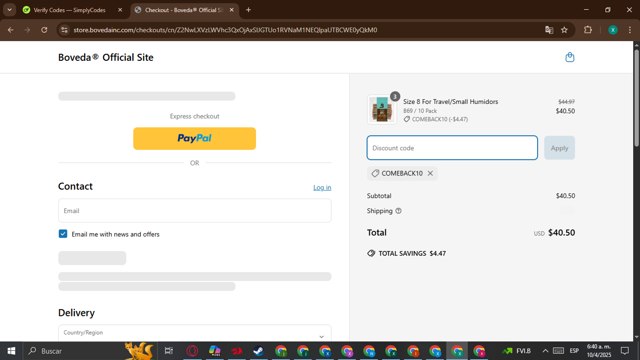
Task: Open Steam from the taskbar
Action: (258, 351)
